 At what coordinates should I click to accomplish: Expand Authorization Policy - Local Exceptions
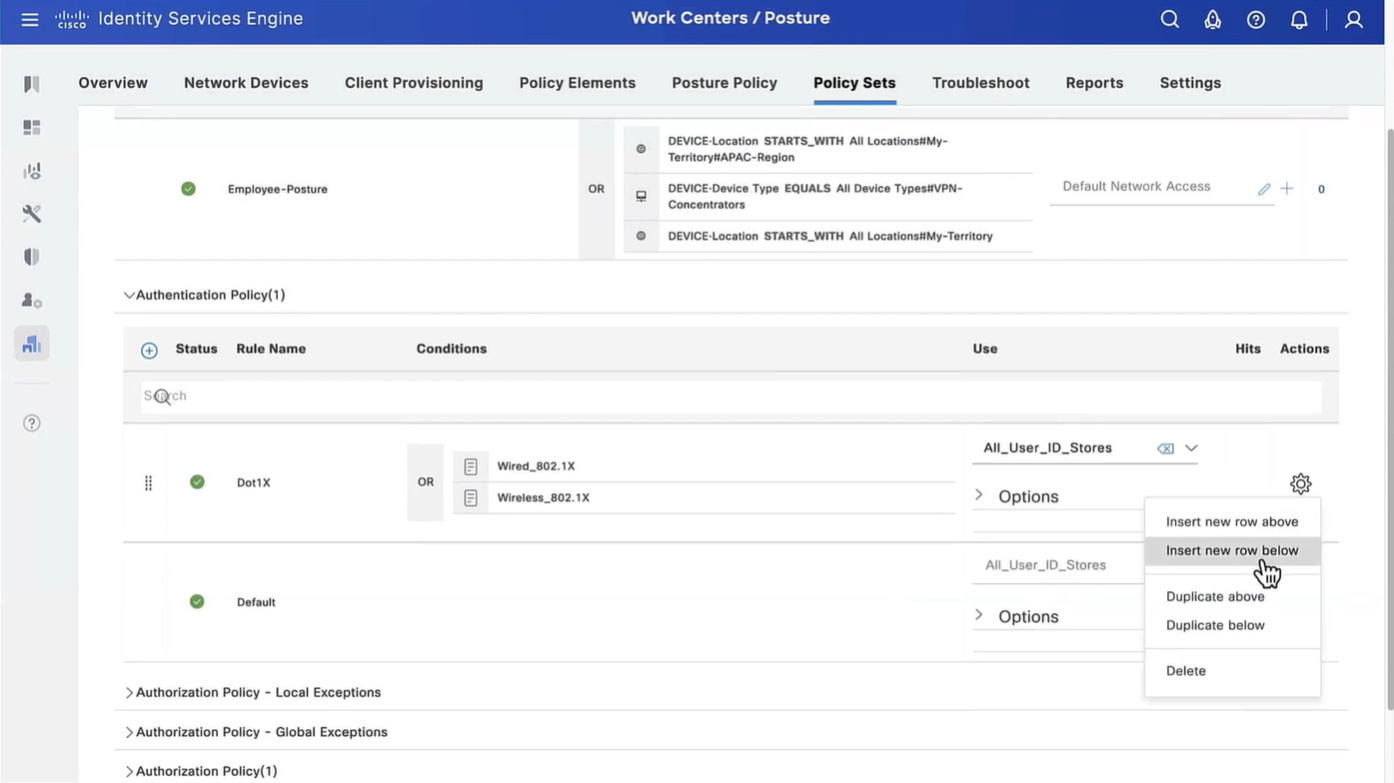point(129,693)
